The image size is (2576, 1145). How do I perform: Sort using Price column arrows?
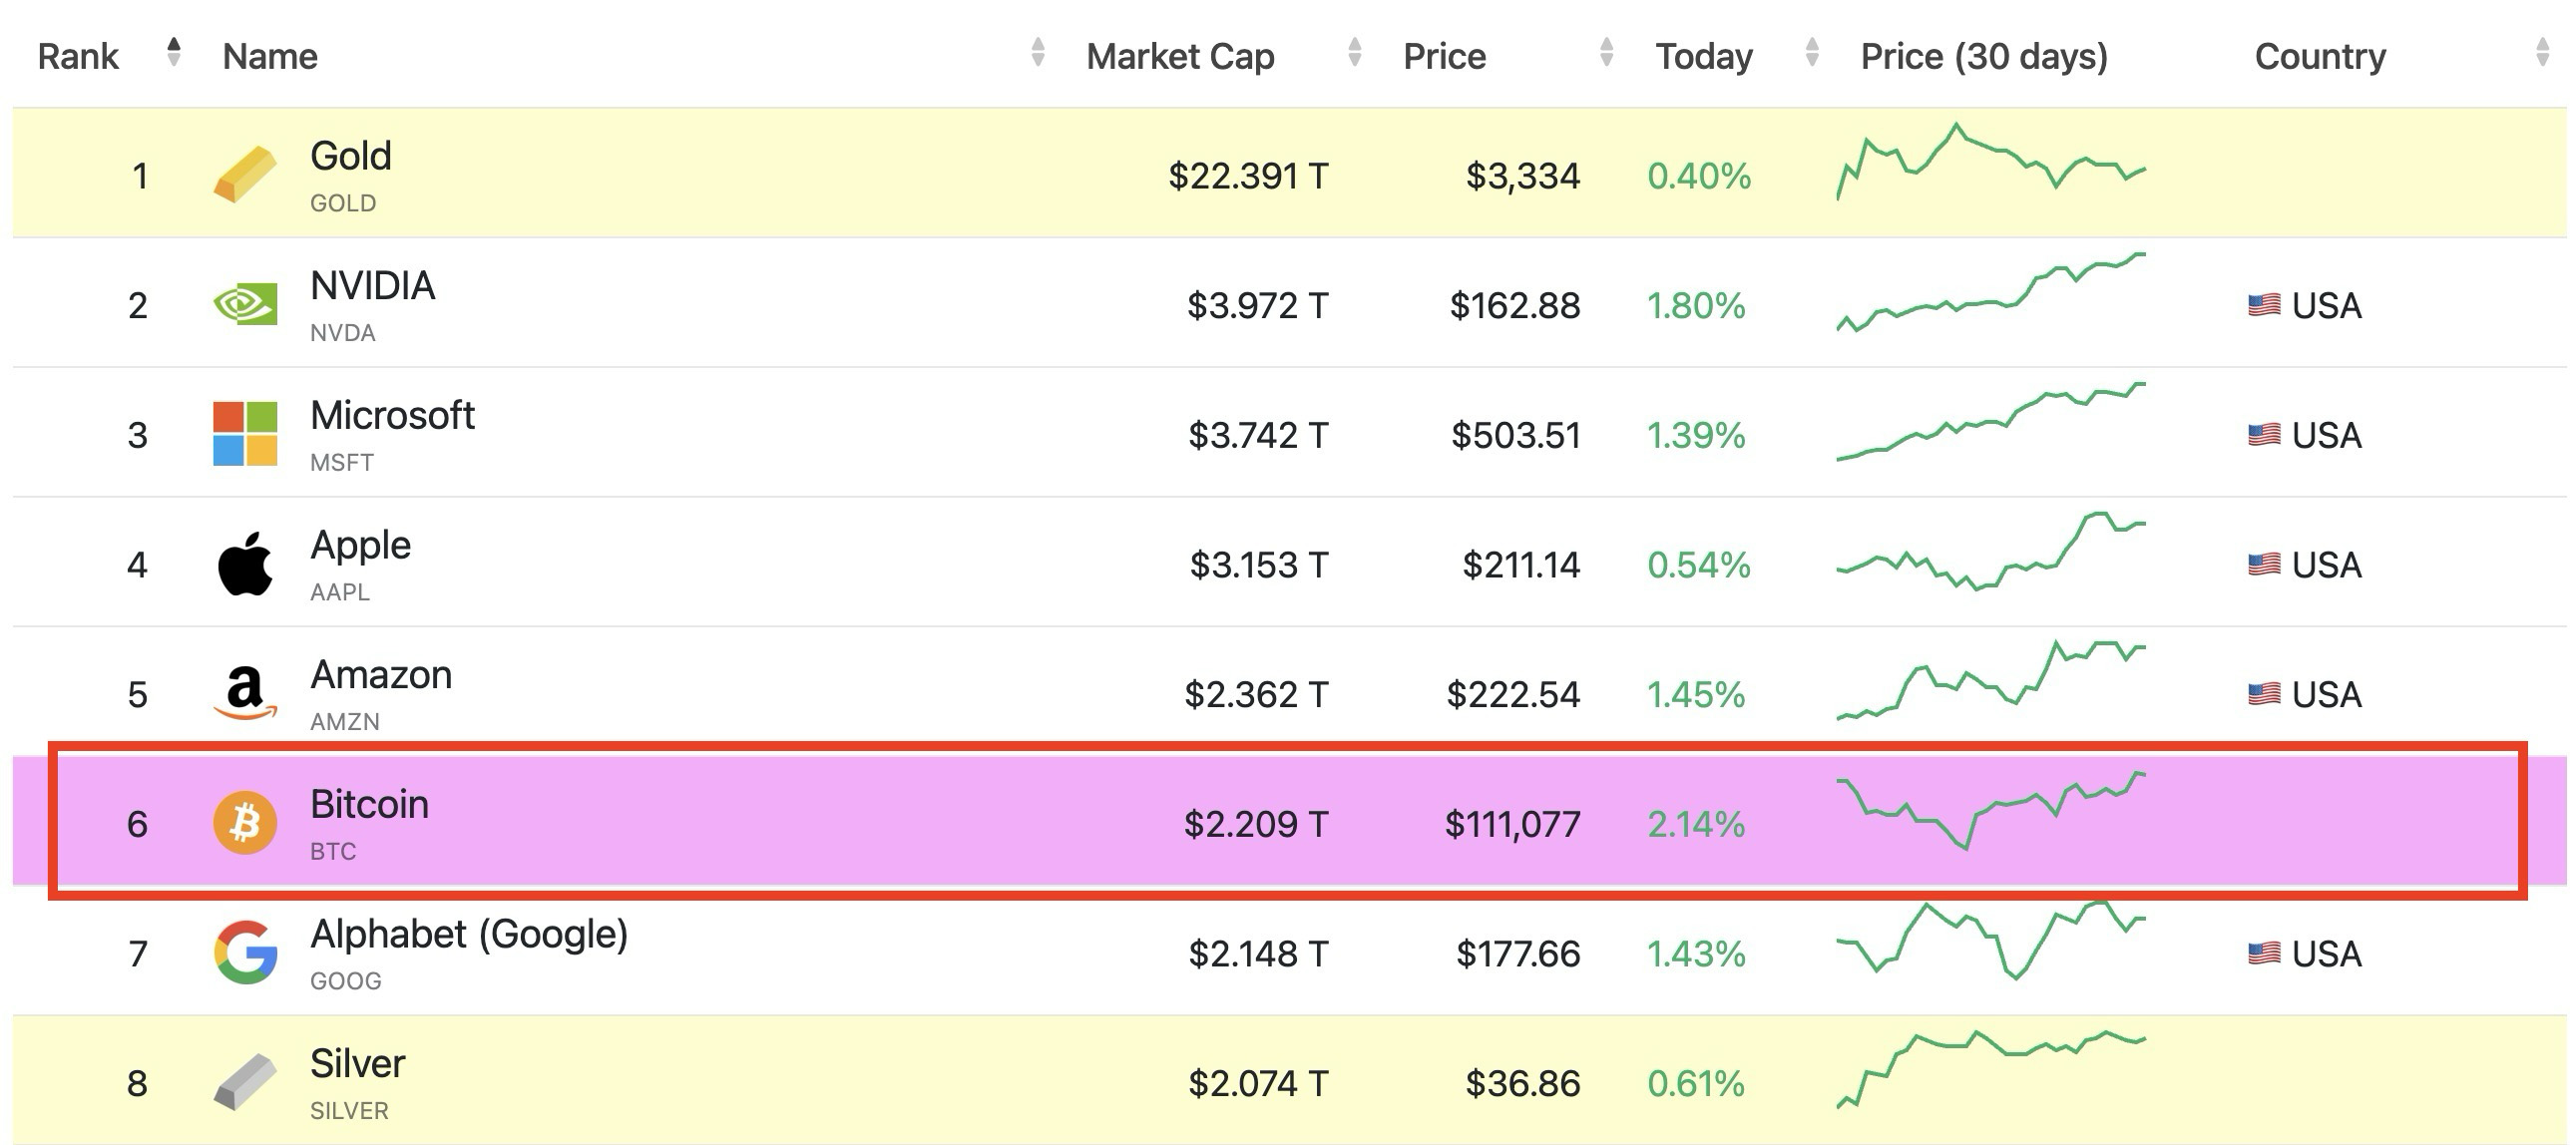[x=1606, y=52]
